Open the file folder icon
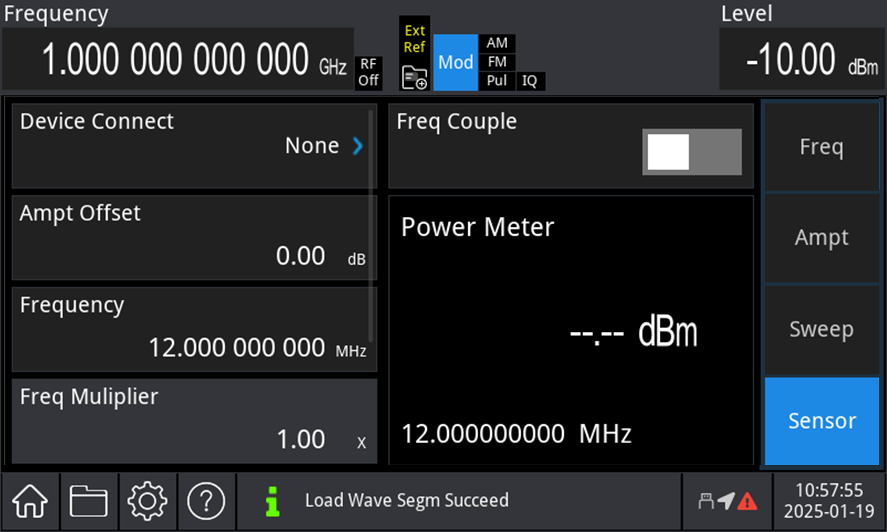Screen dimensions: 887x532 coord(88,499)
